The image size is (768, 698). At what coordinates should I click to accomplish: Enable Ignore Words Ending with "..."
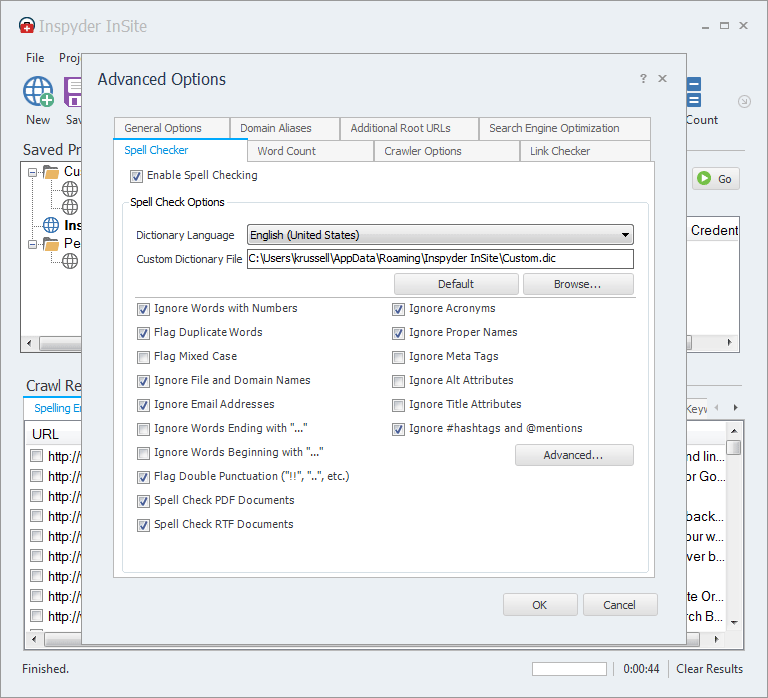[x=143, y=429]
